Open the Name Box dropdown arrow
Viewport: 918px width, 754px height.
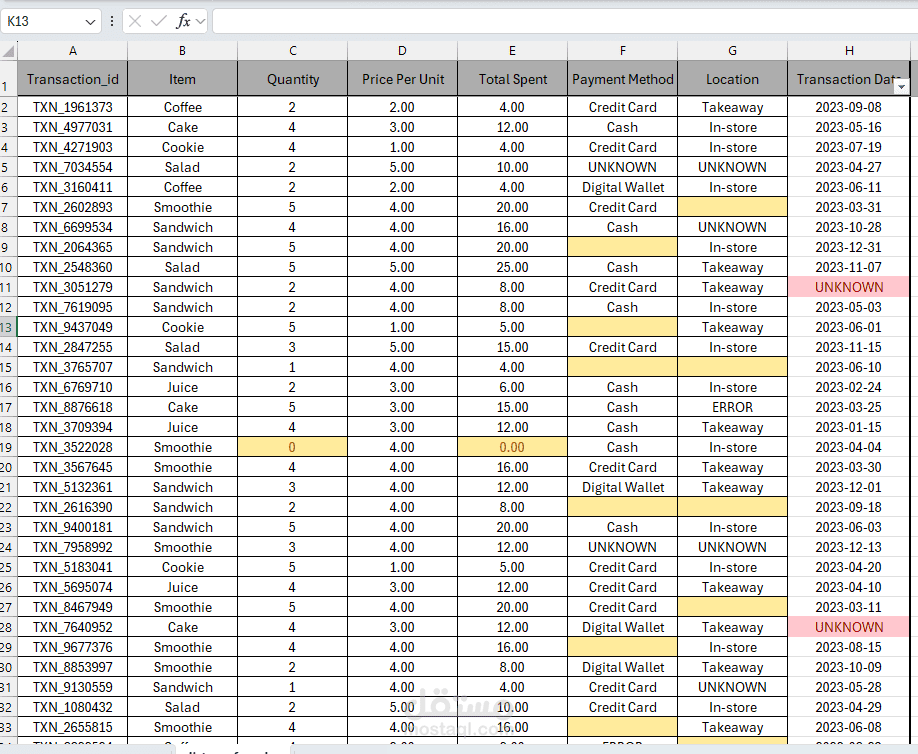coord(90,22)
